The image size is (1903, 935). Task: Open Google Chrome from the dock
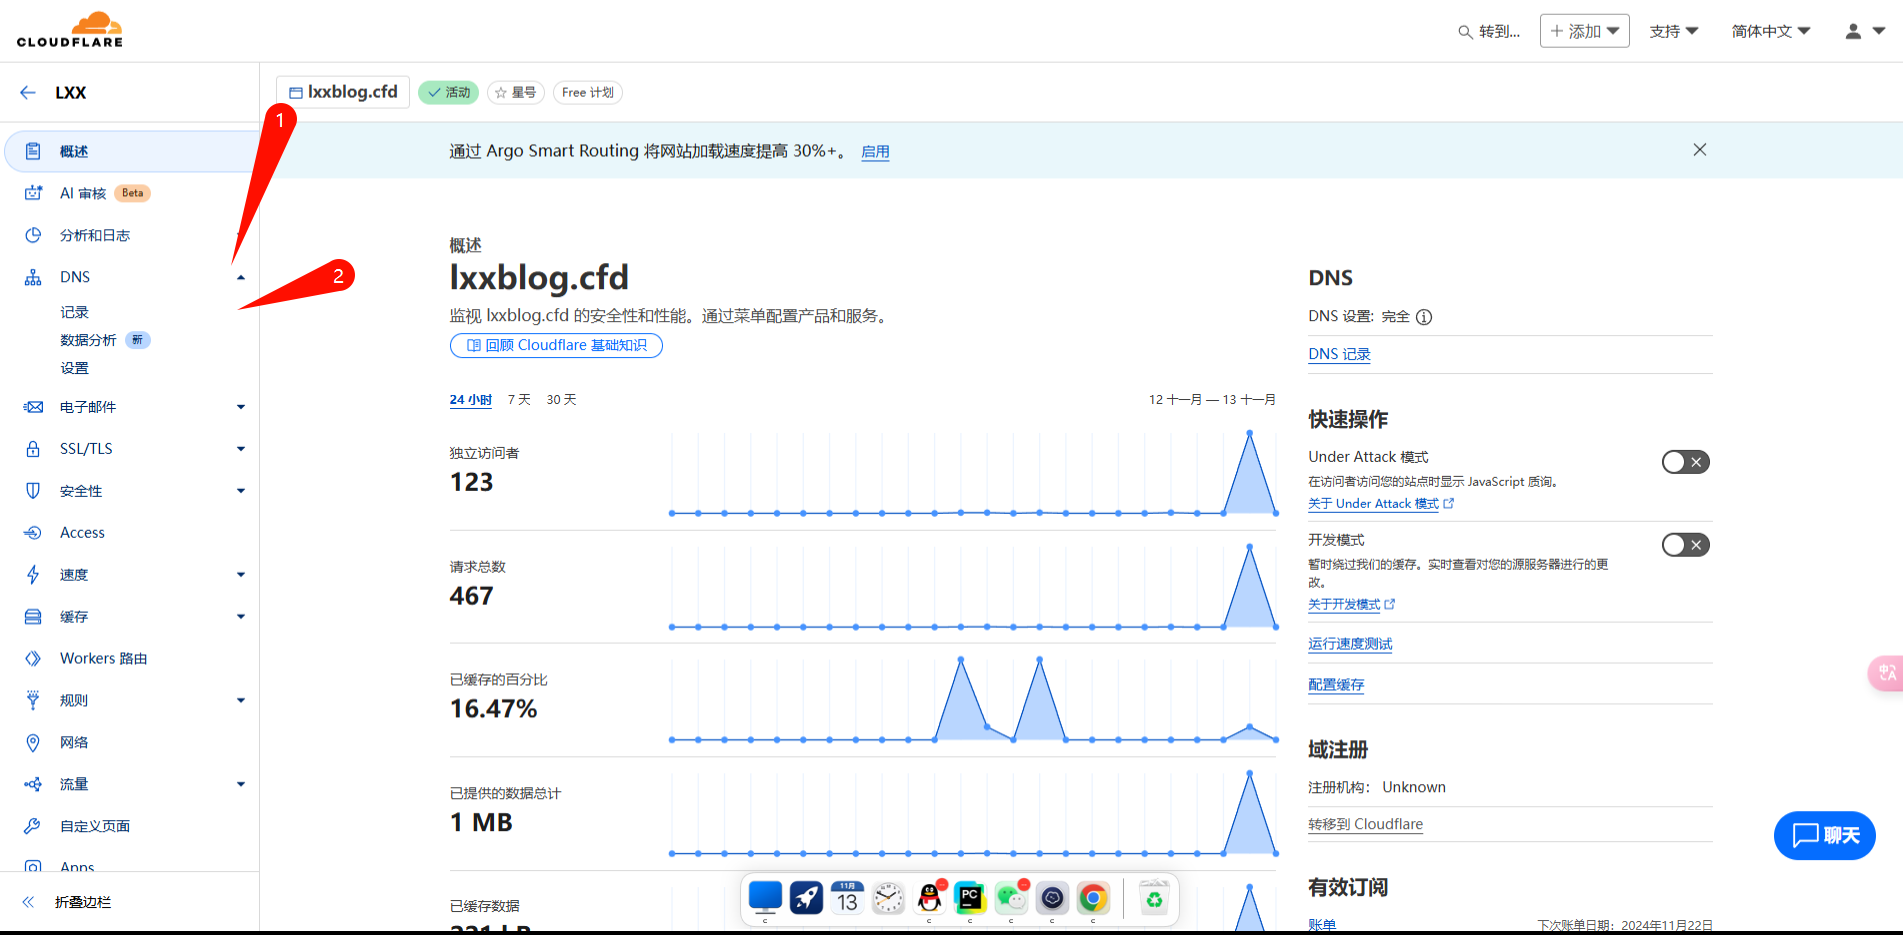point(1093,899)
